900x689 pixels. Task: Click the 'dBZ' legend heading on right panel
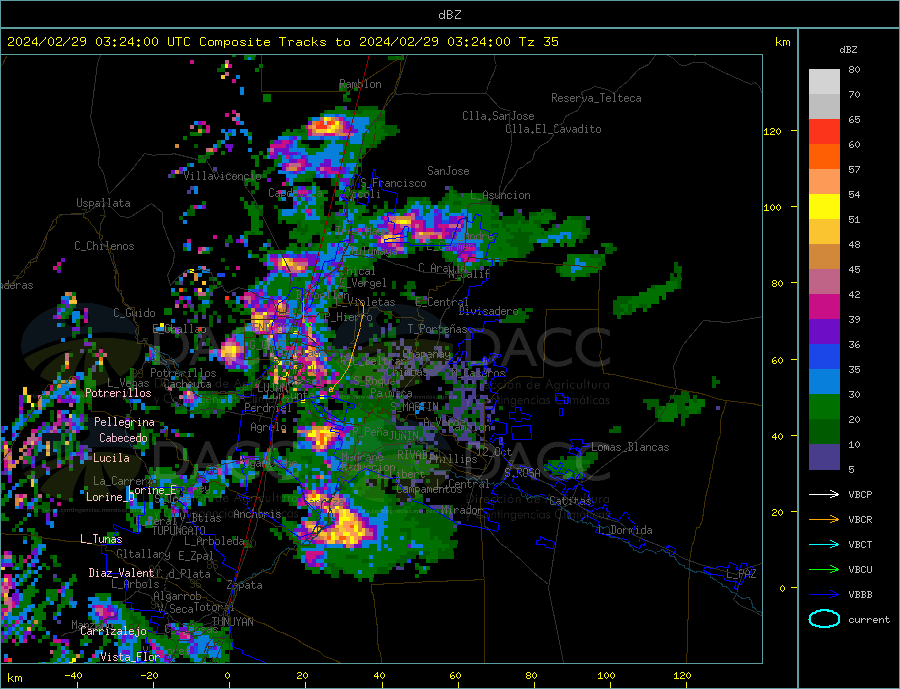coord(848,50)
